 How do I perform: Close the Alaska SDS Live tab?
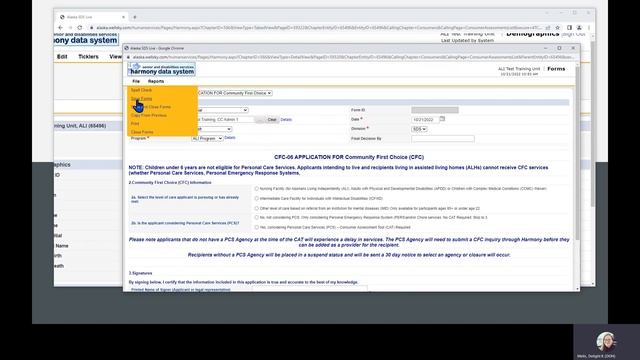[123, 17]
